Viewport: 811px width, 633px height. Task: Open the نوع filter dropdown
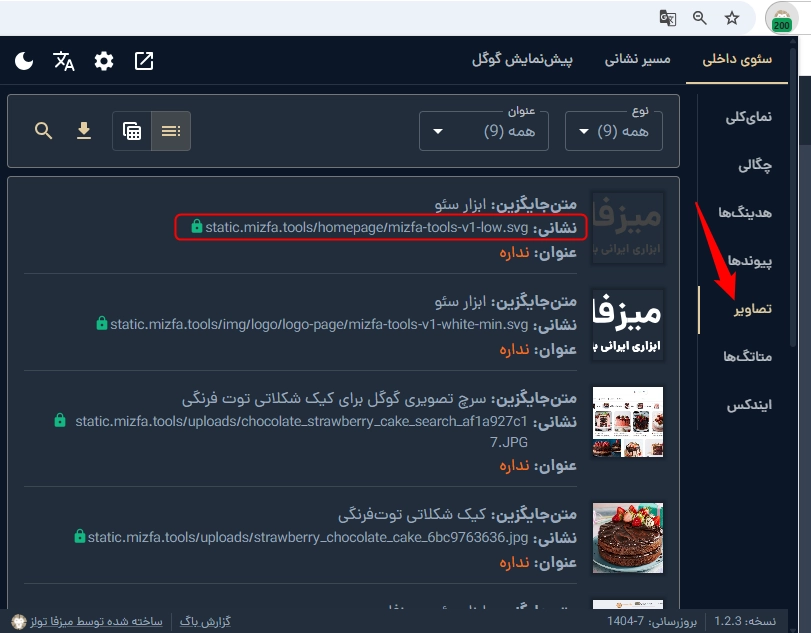[612, 131]
